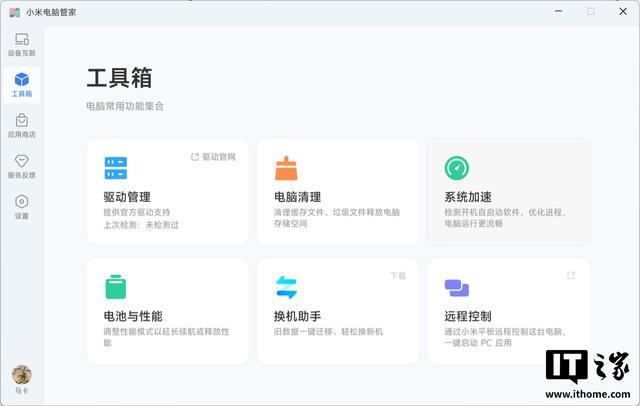Click the user avatar 马卡

tap(22, 375)
